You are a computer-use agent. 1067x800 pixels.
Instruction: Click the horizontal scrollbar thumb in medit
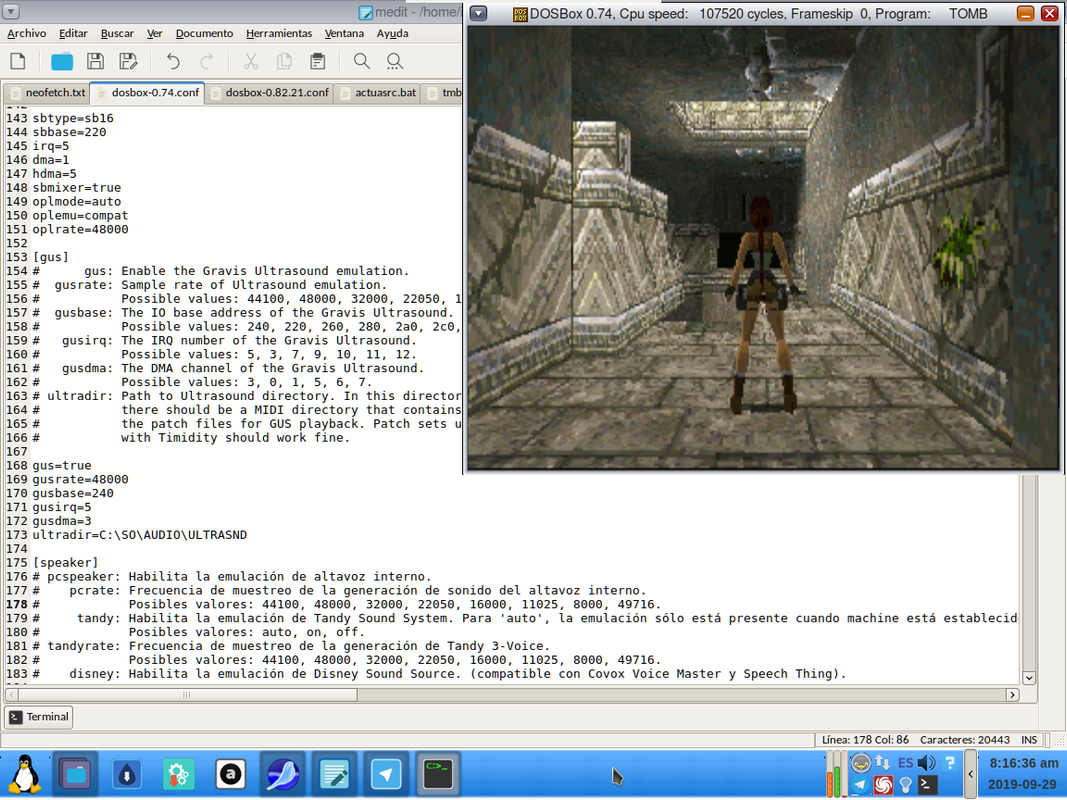click(188, 695)
